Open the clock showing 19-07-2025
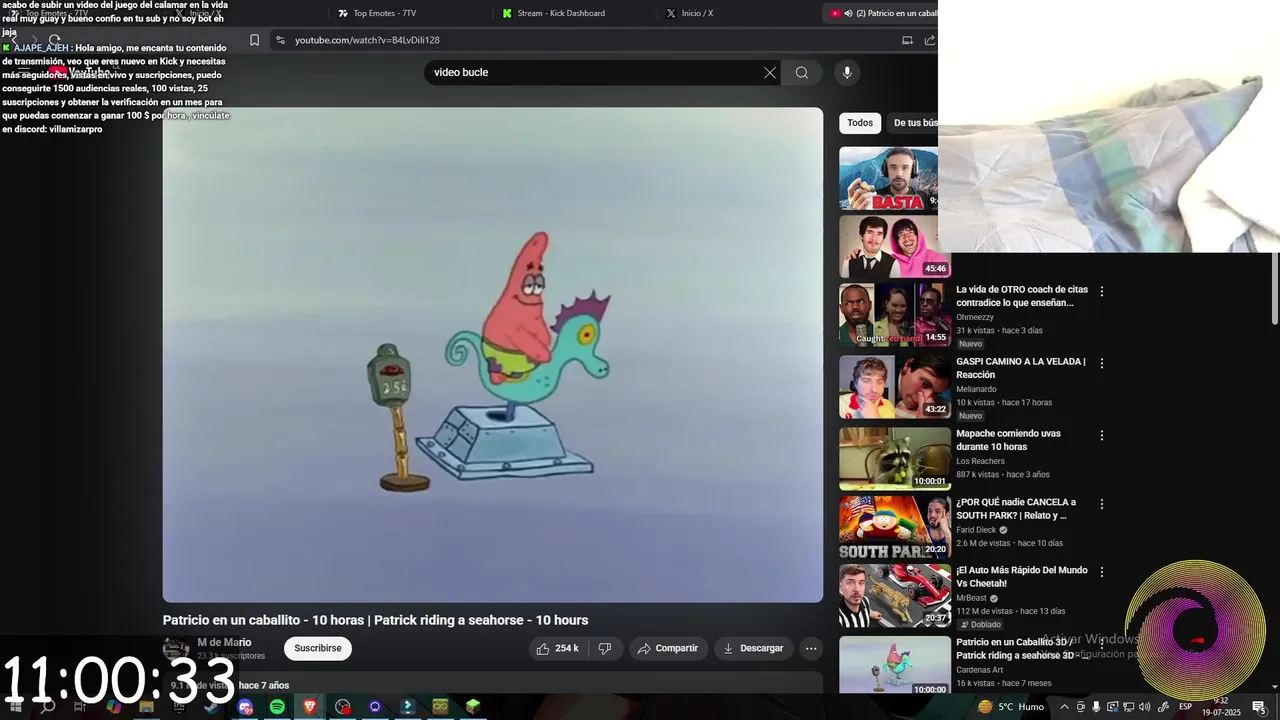The image size is (1280, 720). coord(1221,707)
